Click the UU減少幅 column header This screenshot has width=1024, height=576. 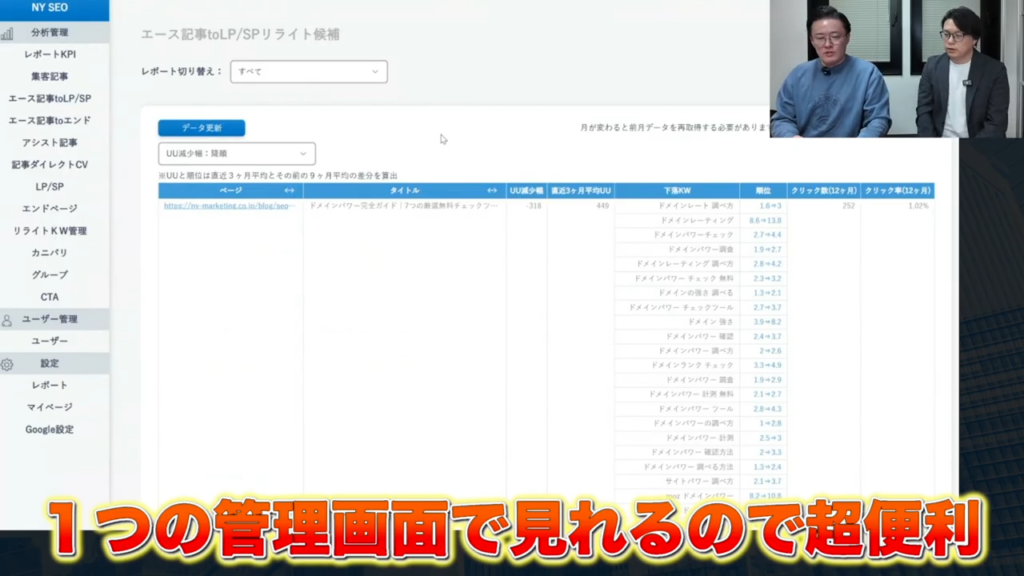click(526, 190)
